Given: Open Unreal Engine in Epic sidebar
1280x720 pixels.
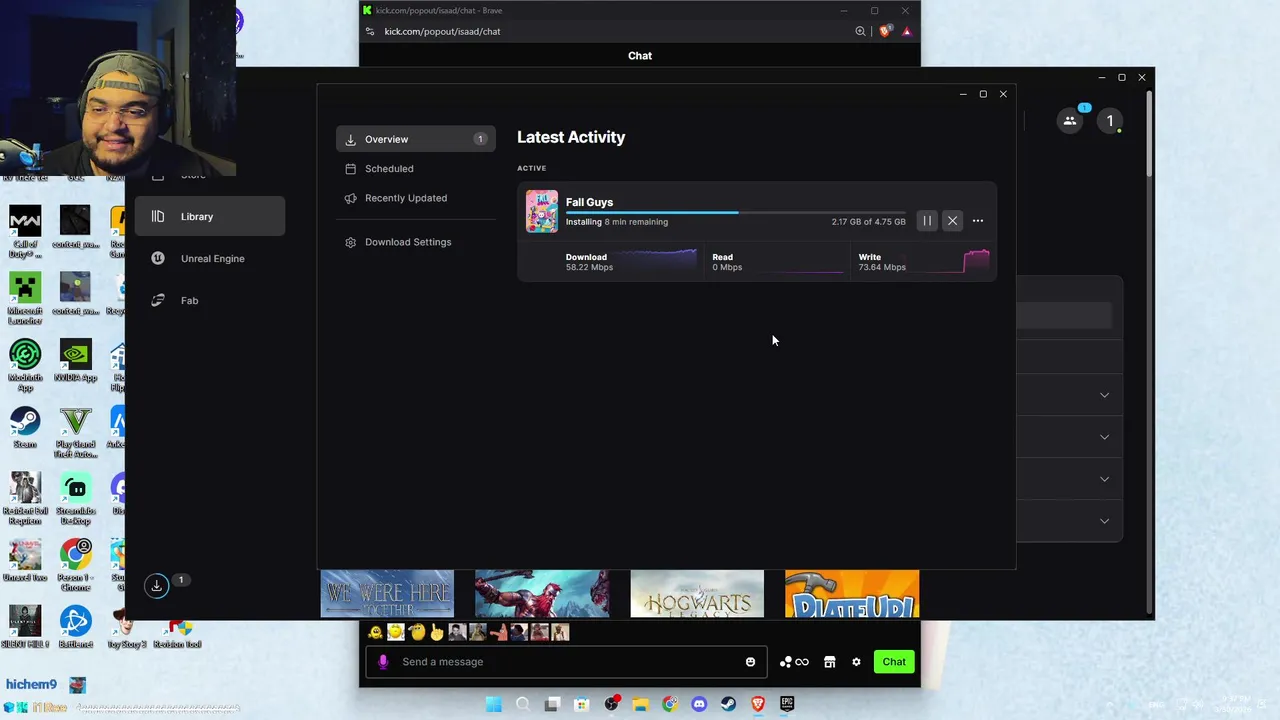Looking at the screenshot, I should pyautogui.click(x=210, y=258).
